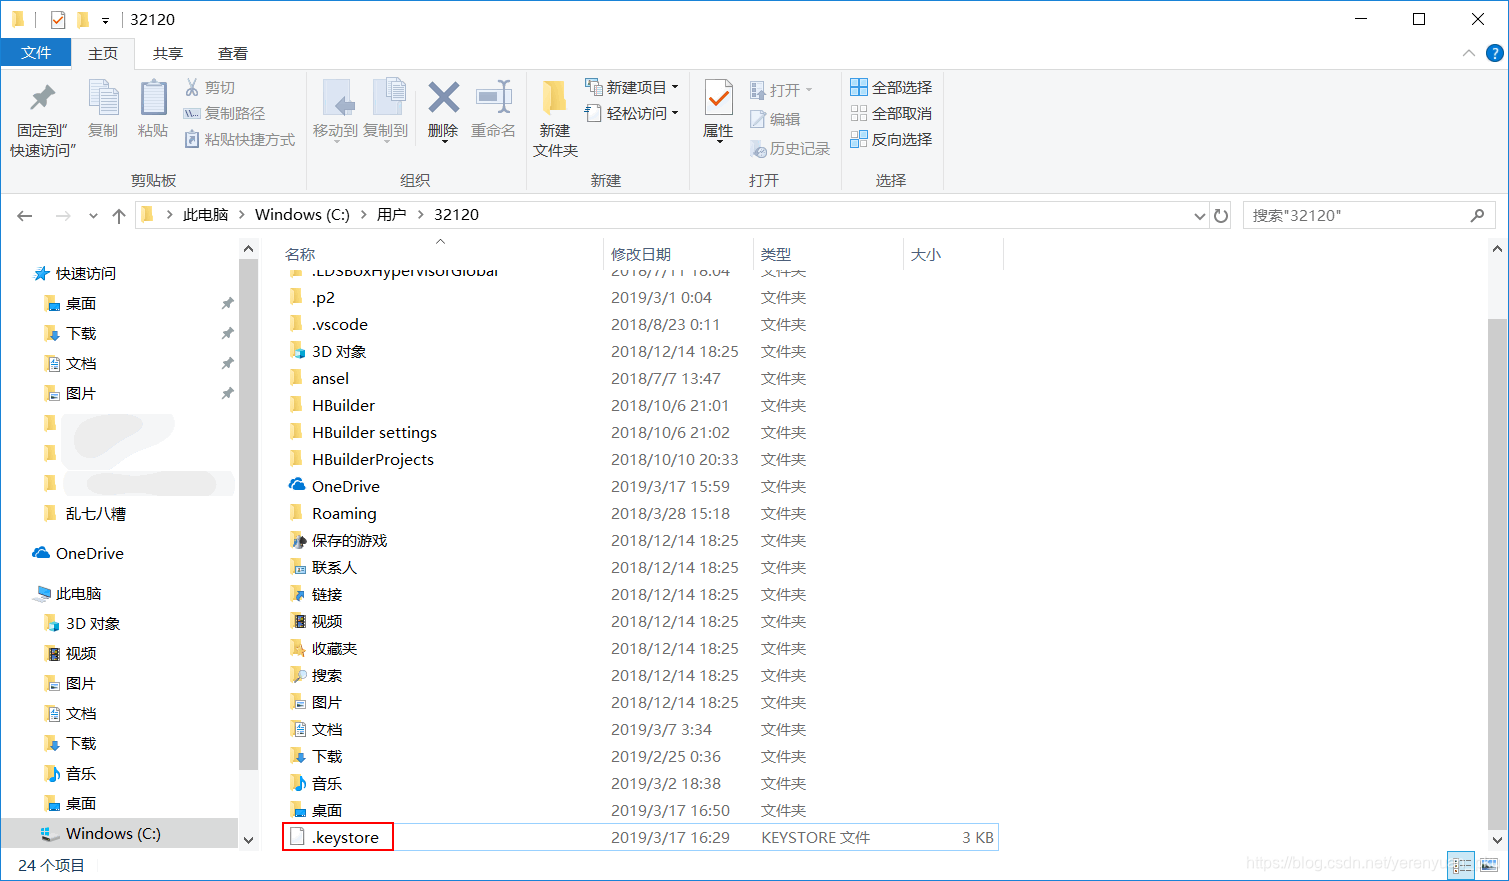The image size is (1509, 881).
Task: Go up one folder level arrow
Action: (119, 215)
